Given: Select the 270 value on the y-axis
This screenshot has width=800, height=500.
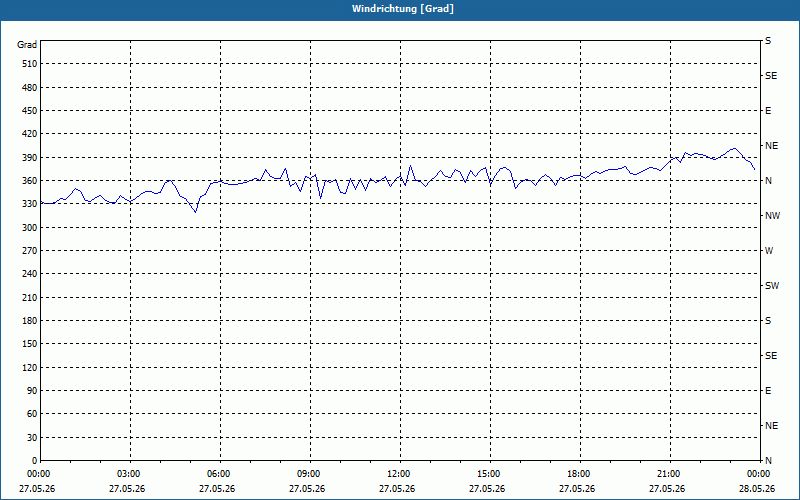Looking at the screenshot, I should pos(30,251).
